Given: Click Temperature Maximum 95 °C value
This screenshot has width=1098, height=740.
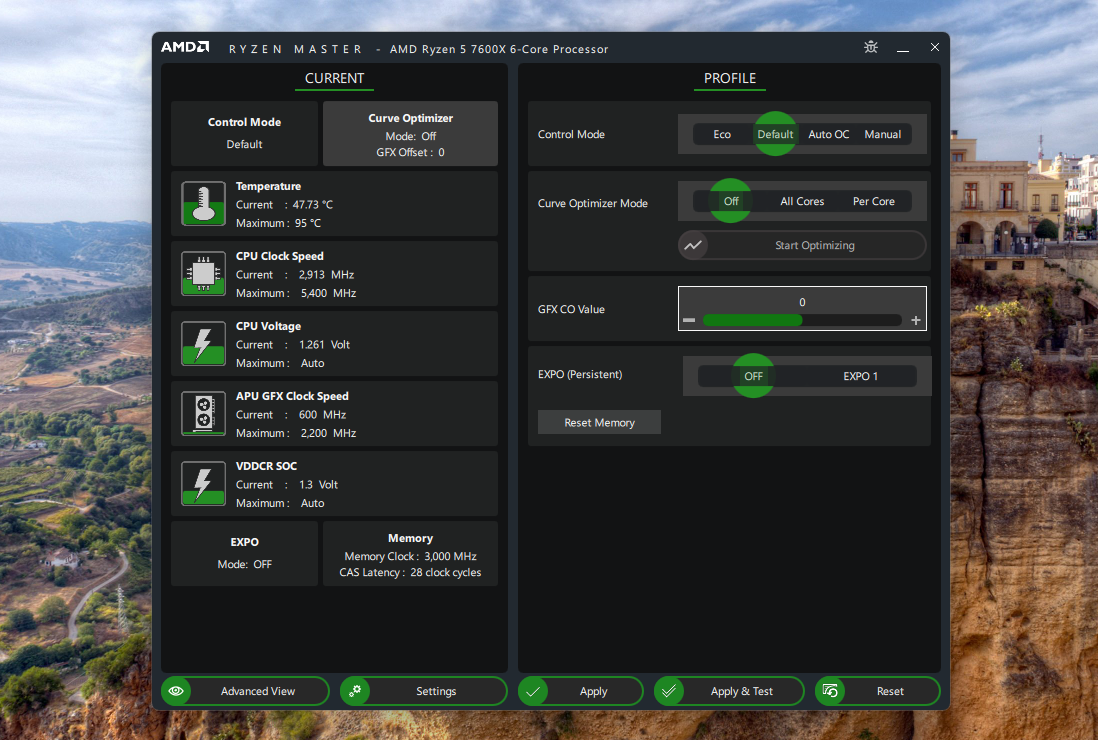Looking at the screenshot, I should click(x=308, y=223).
